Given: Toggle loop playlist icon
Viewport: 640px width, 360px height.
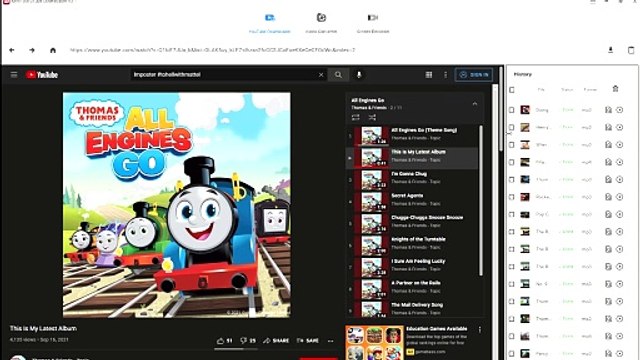Looking at the screenshot, I should point(356,118).
